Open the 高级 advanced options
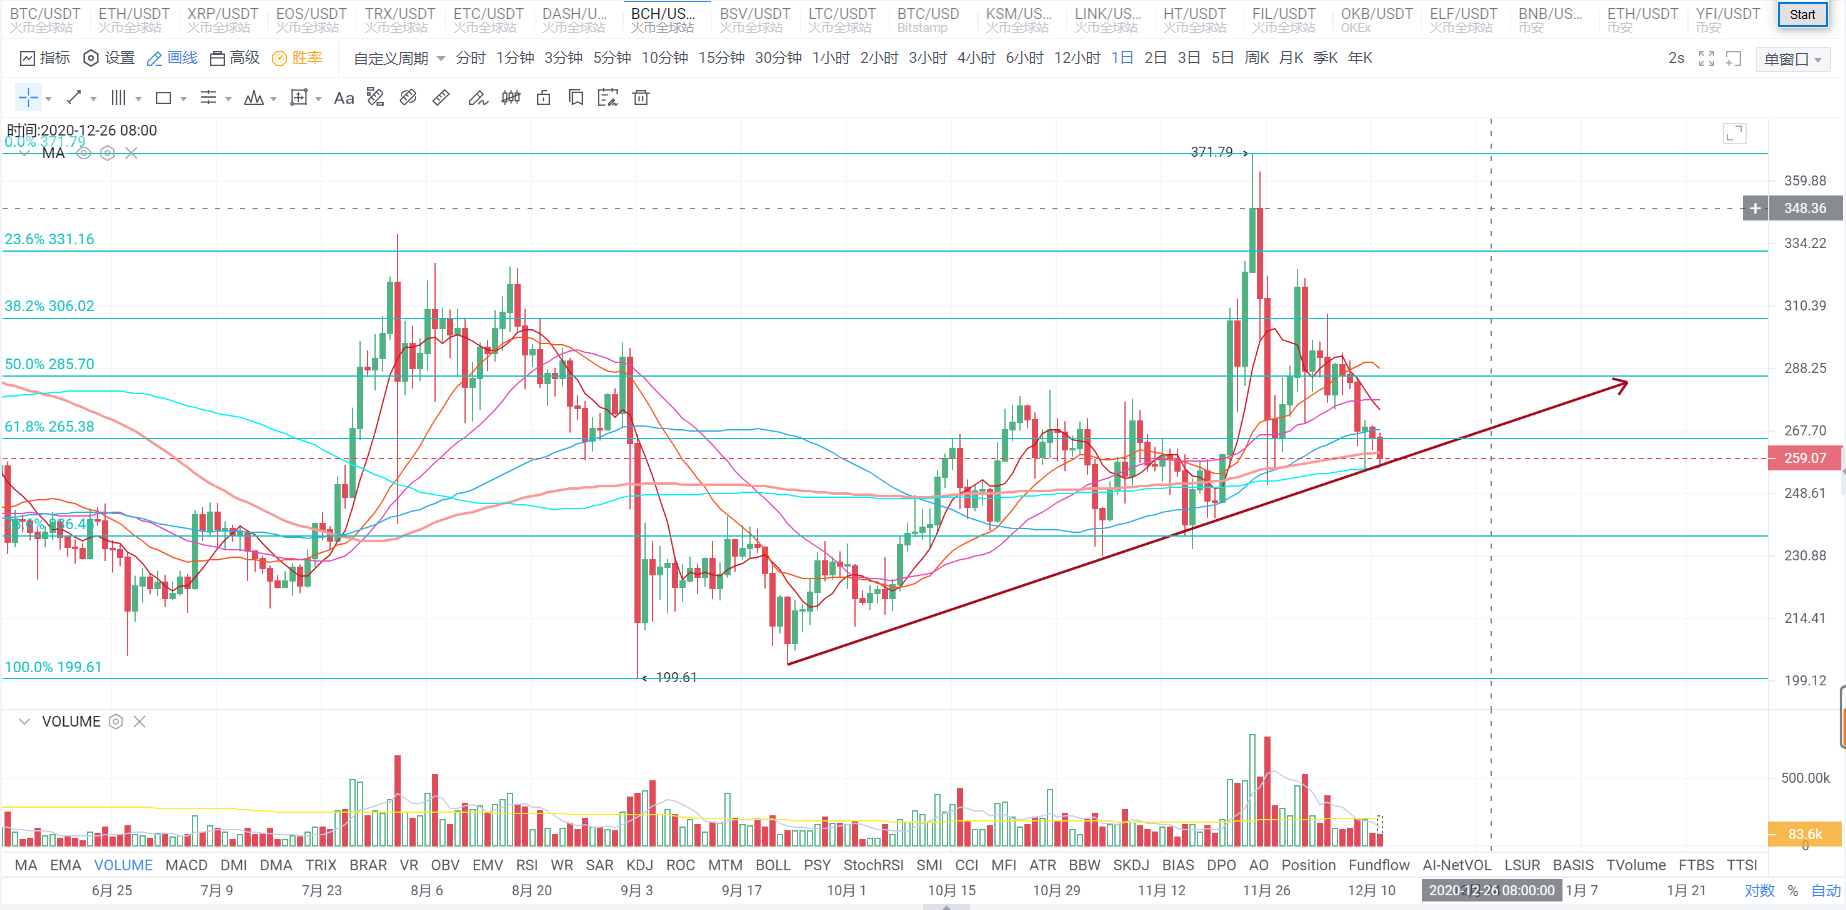 coord(235,58)
